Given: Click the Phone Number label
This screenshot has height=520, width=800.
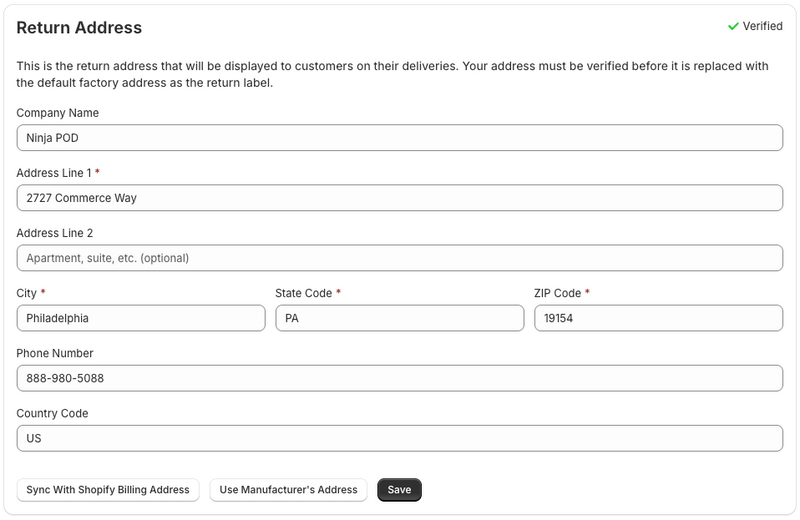Looking at the screenshot, I should tap(55, 353).
